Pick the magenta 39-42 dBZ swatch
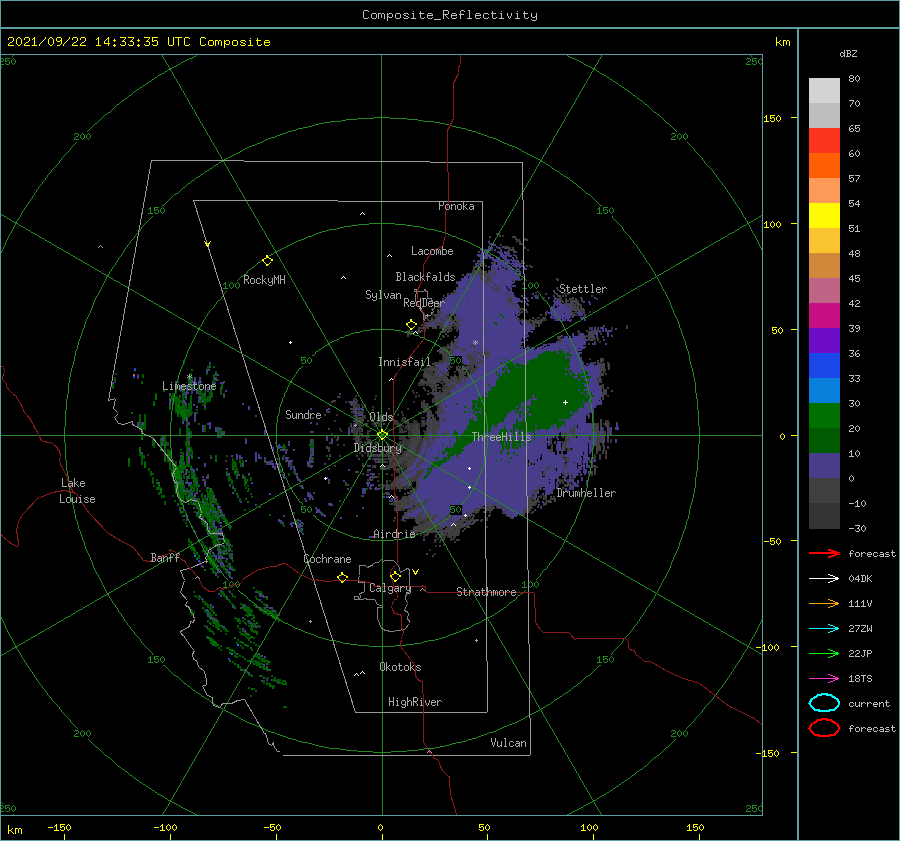900x841 pixels. point(824,316)
